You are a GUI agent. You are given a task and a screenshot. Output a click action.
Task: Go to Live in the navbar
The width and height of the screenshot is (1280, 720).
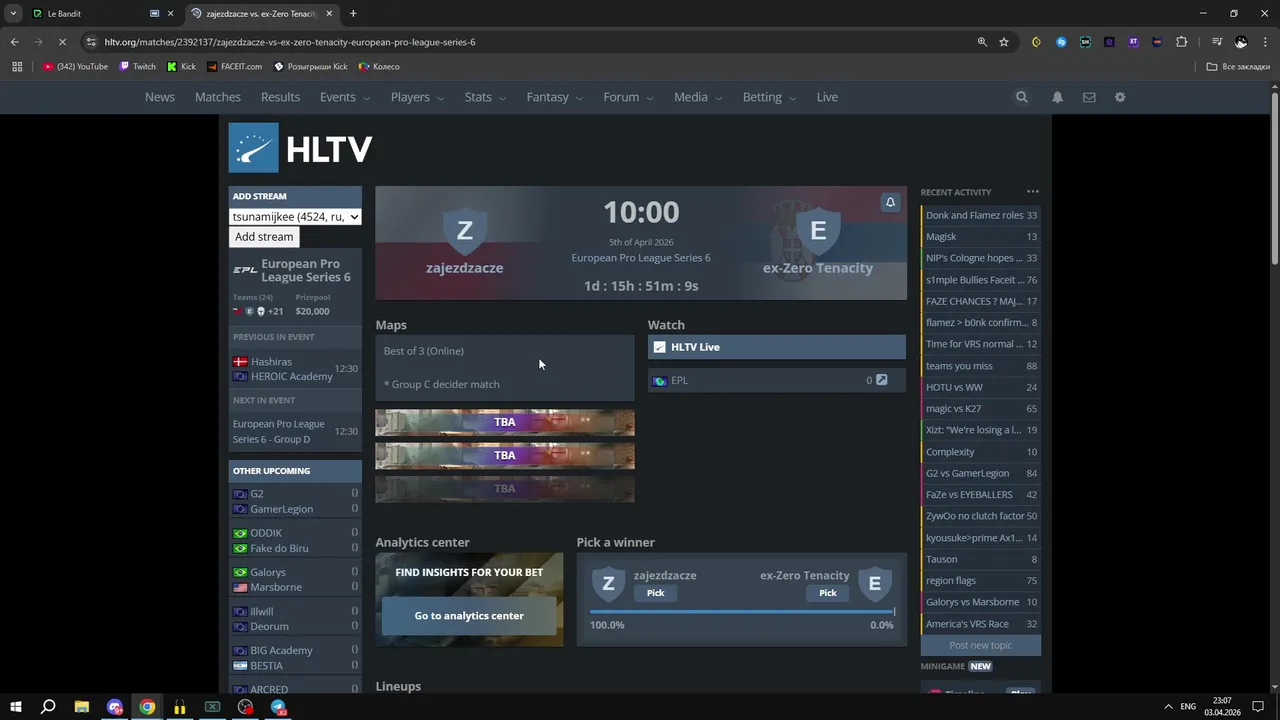click(x=827, y=97)
